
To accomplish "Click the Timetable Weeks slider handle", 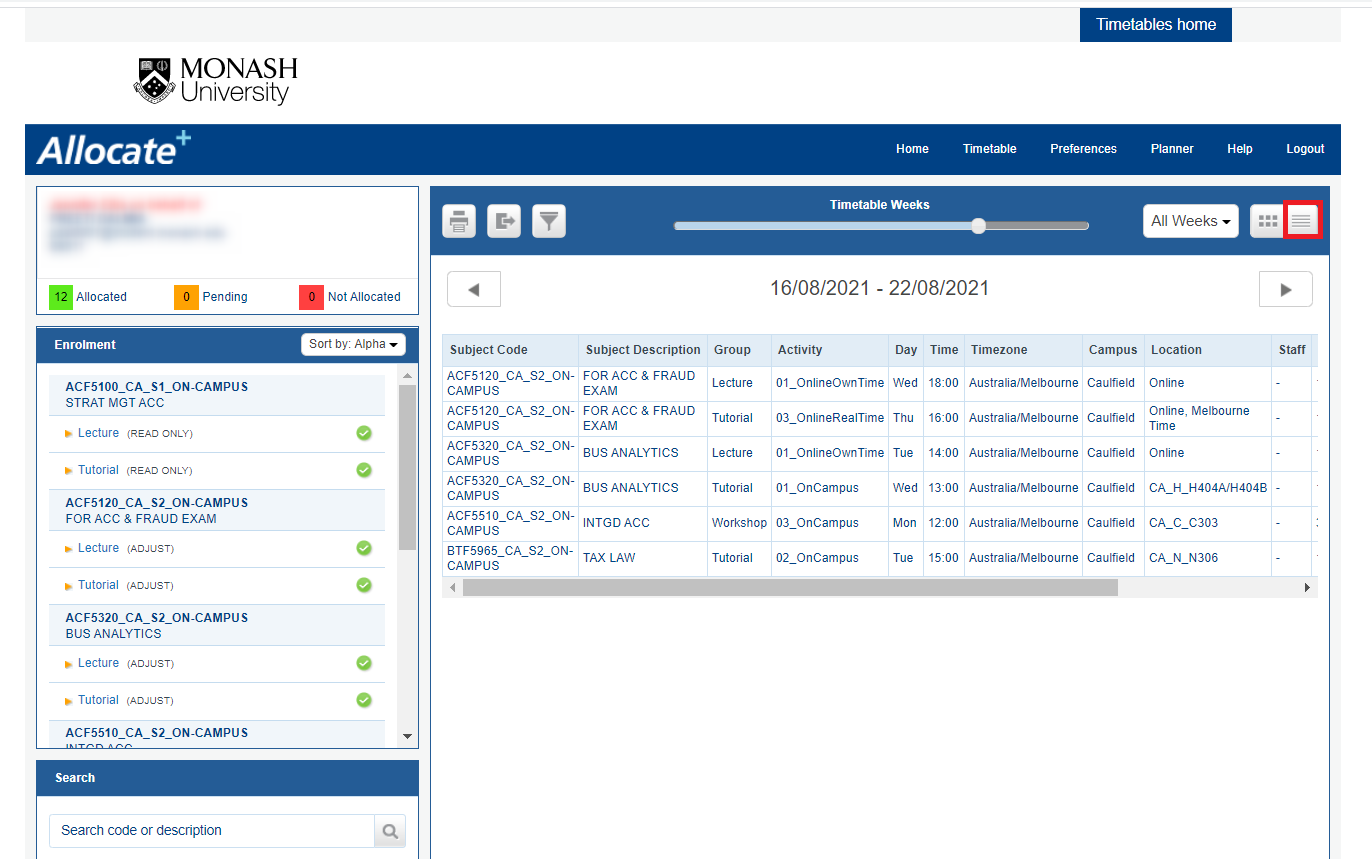I will pyautogui.click(x=979, y=226).
